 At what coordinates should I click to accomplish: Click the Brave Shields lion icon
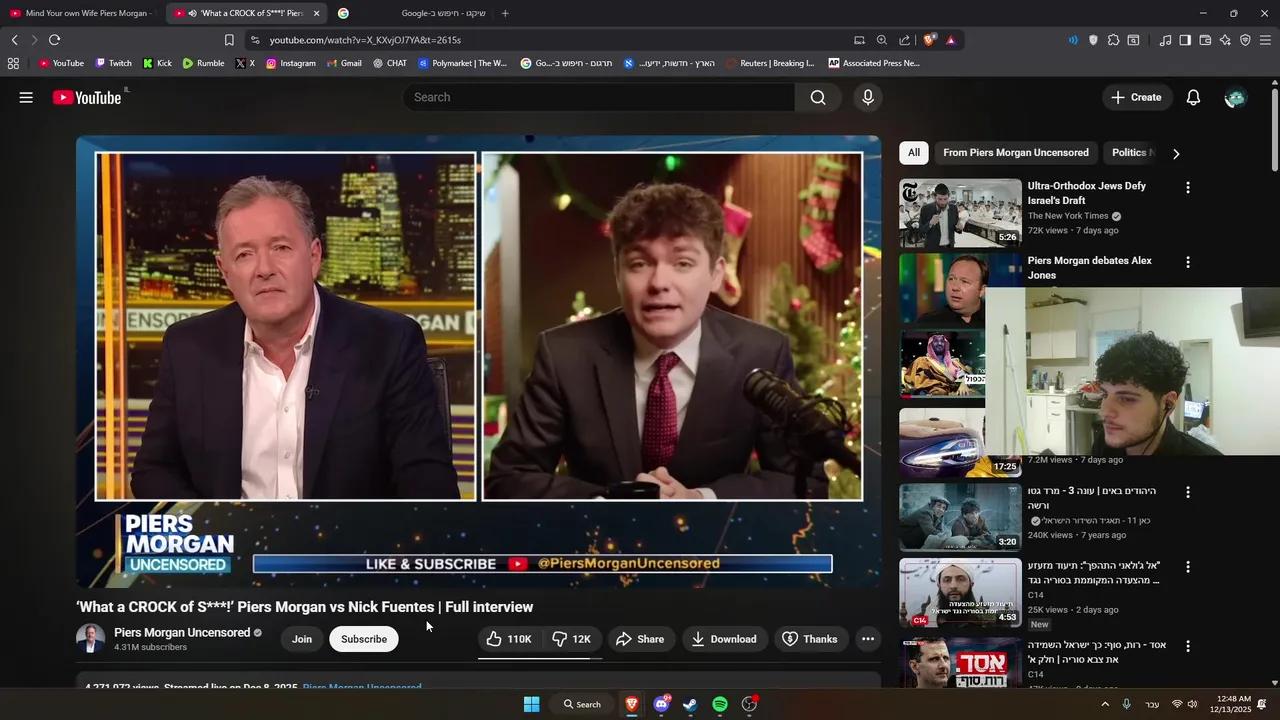(x=929, y=40)
